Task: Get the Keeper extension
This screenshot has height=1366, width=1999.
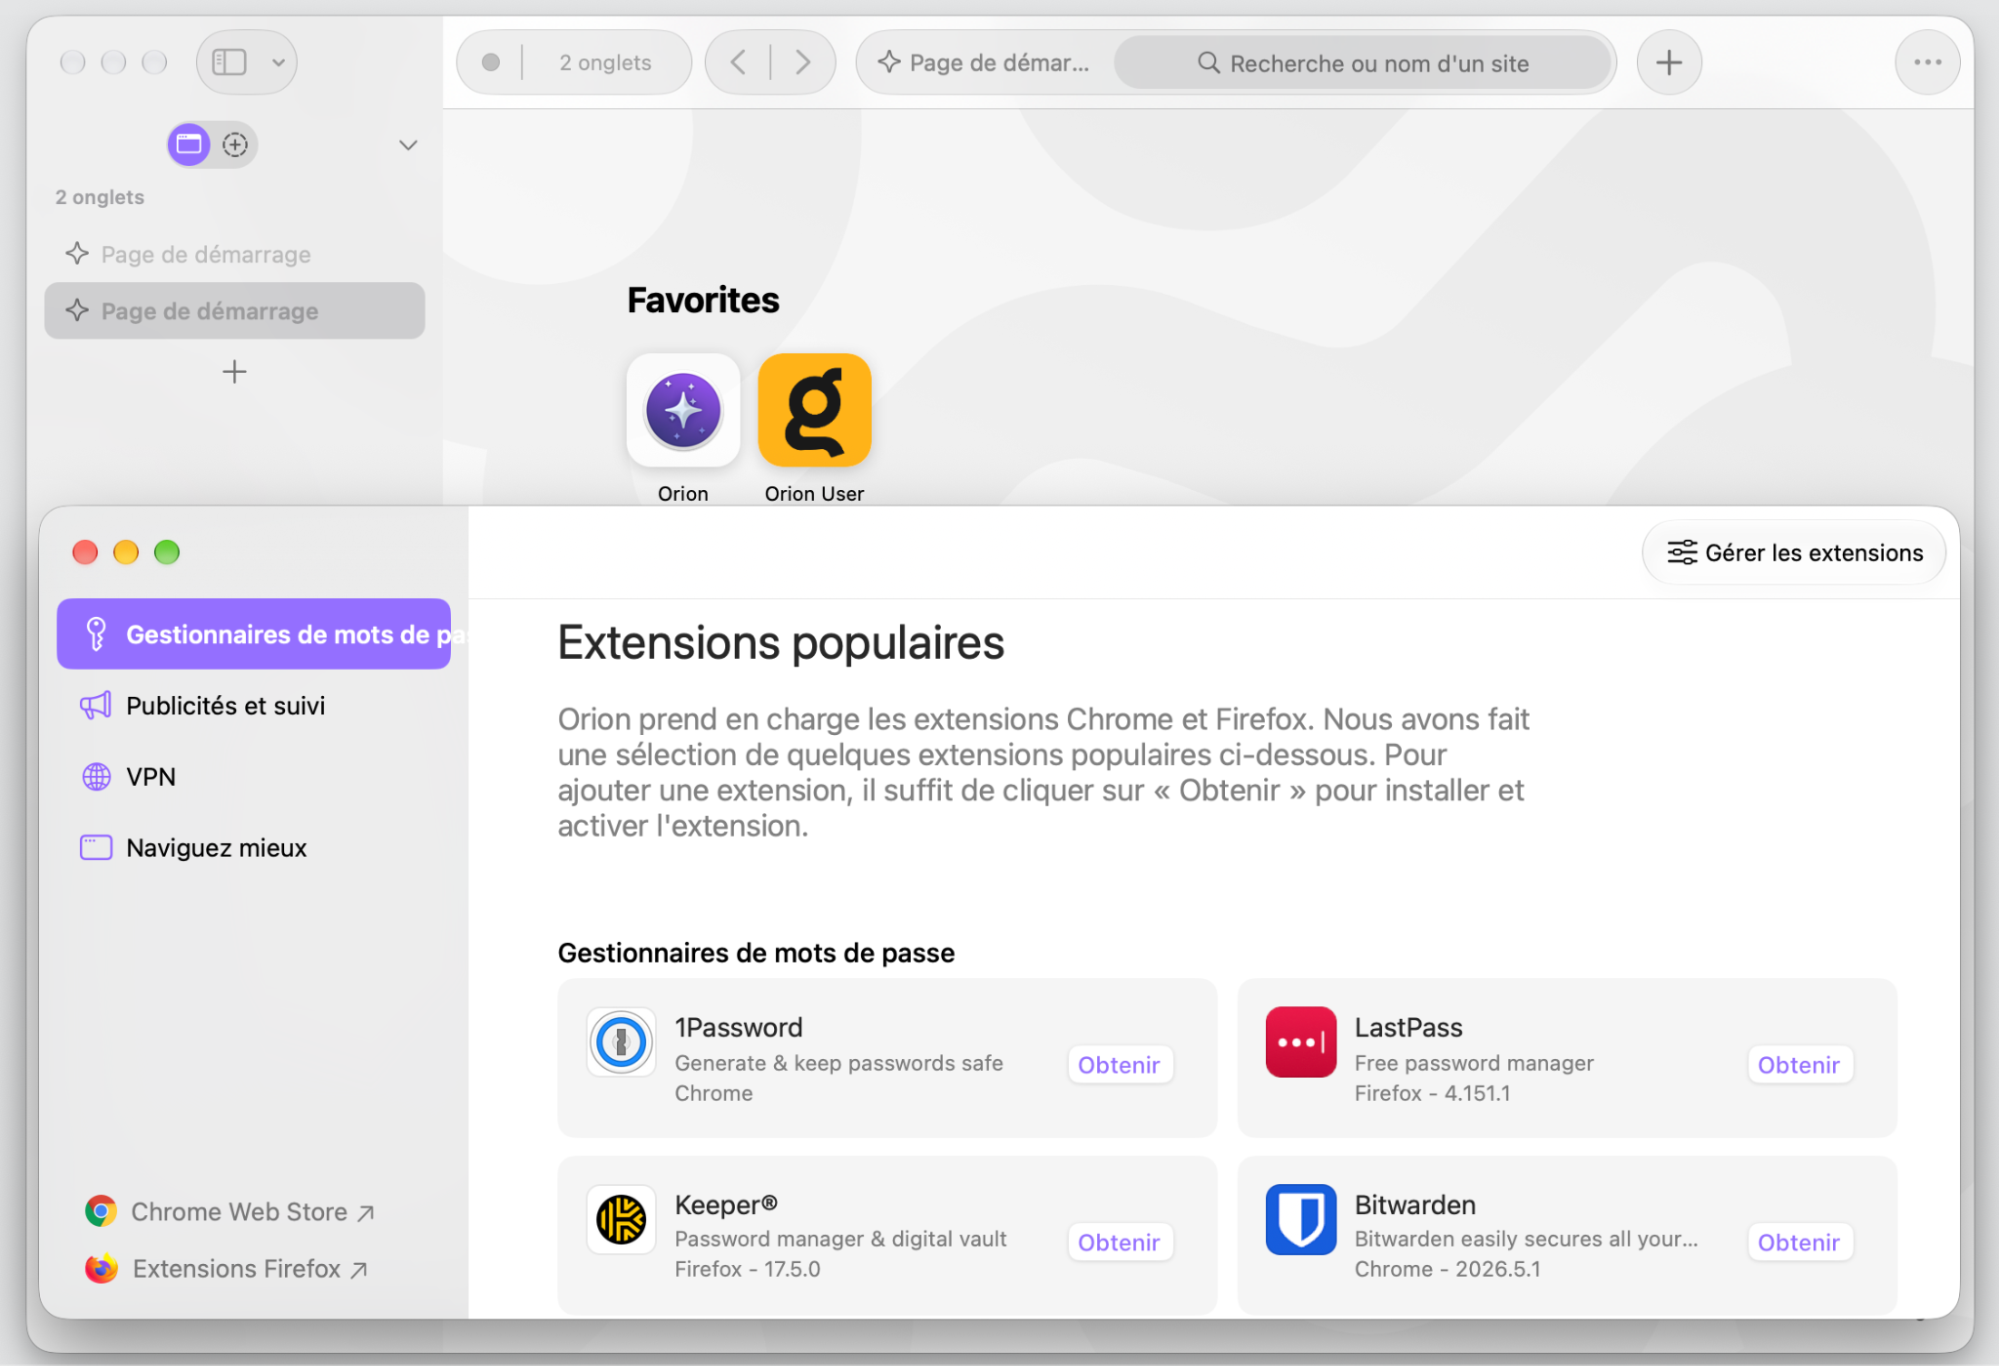Action: pos(1119,1241)
